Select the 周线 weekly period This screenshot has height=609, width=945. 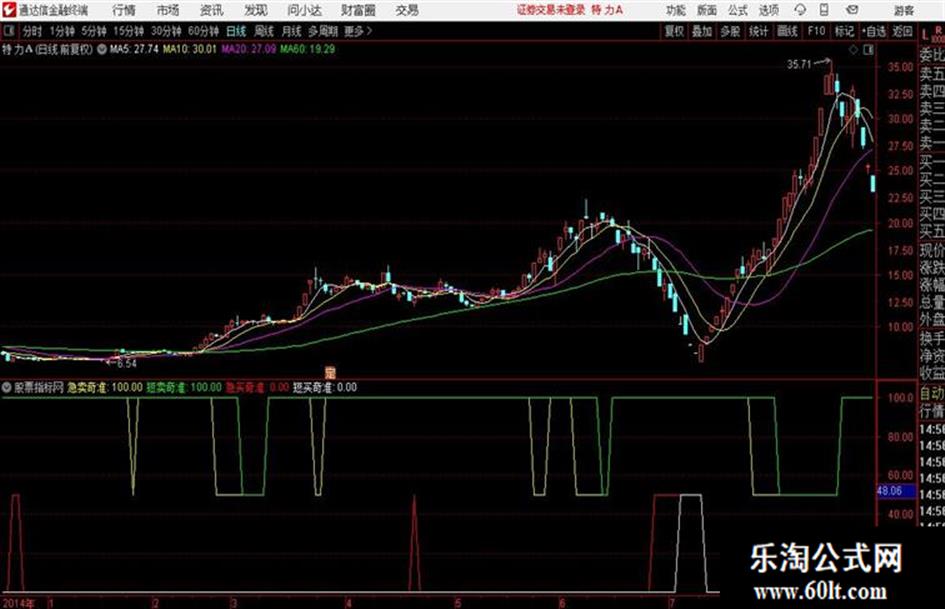click(263, 31)
